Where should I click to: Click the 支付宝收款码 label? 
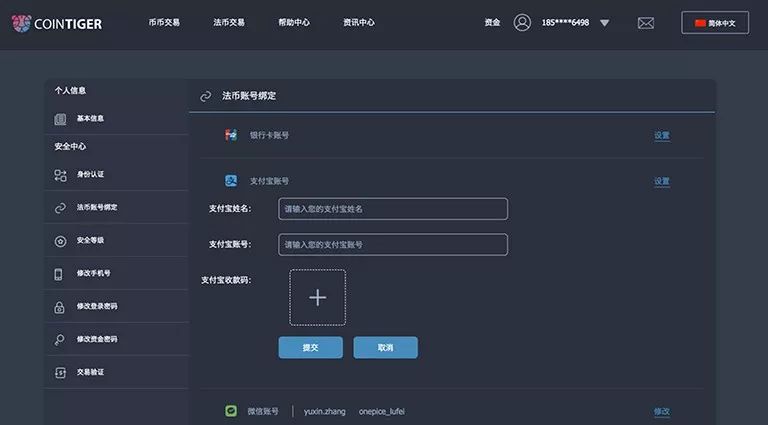pyautogui.click(x=226, y=280)
